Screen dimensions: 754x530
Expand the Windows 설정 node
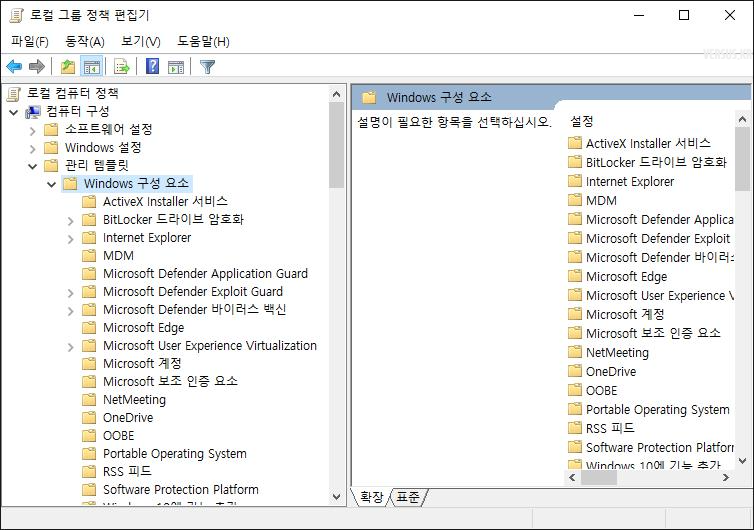33,149
